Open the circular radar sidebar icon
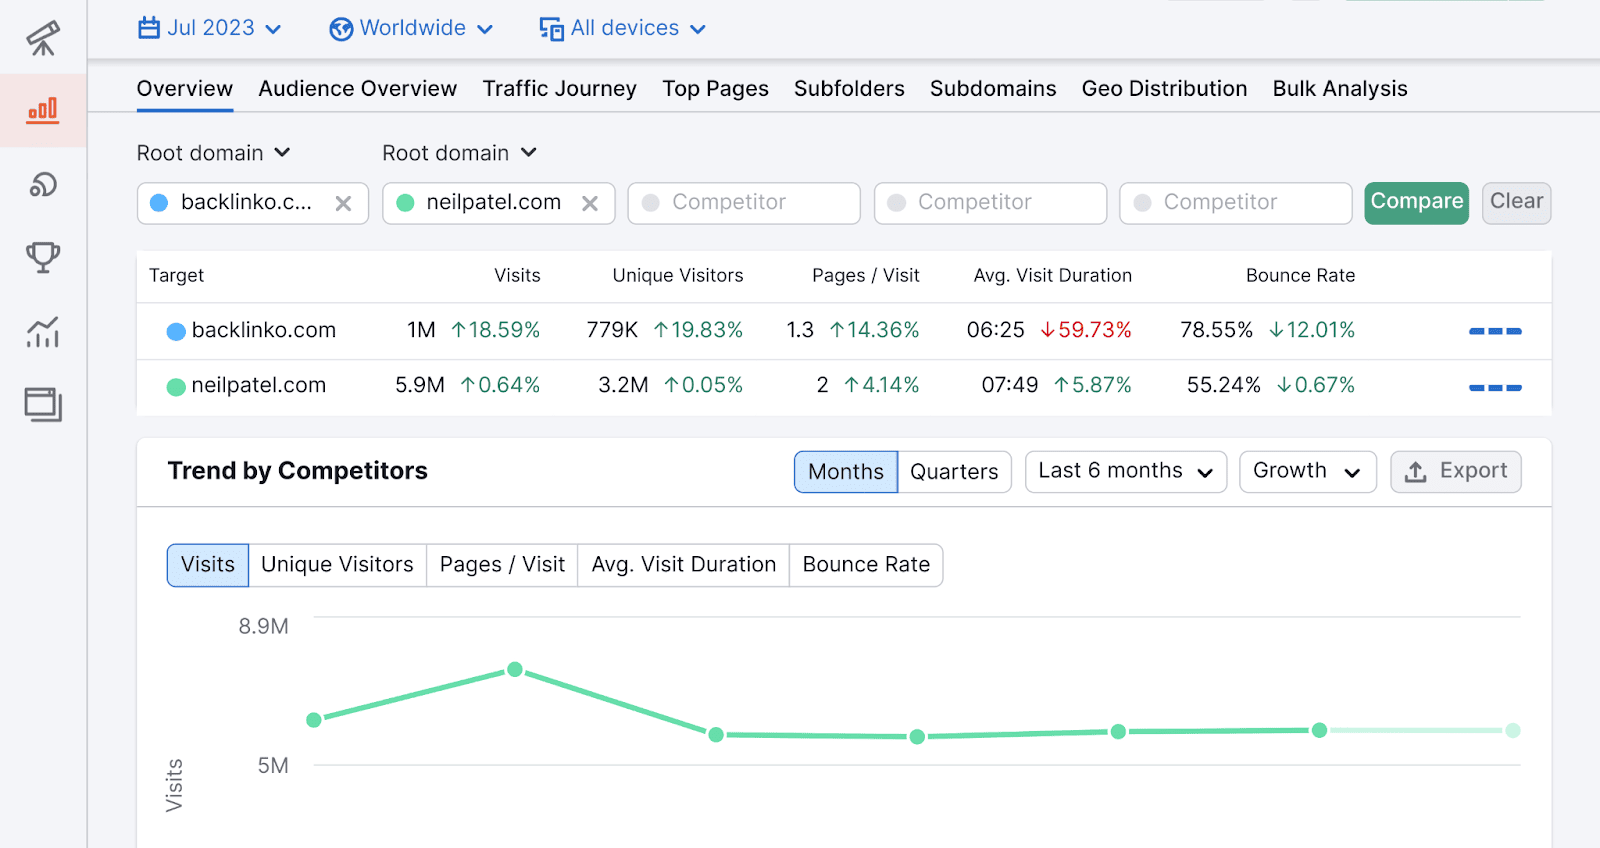The width and height of the screenshot is (1600, 848). click(43, 184)
